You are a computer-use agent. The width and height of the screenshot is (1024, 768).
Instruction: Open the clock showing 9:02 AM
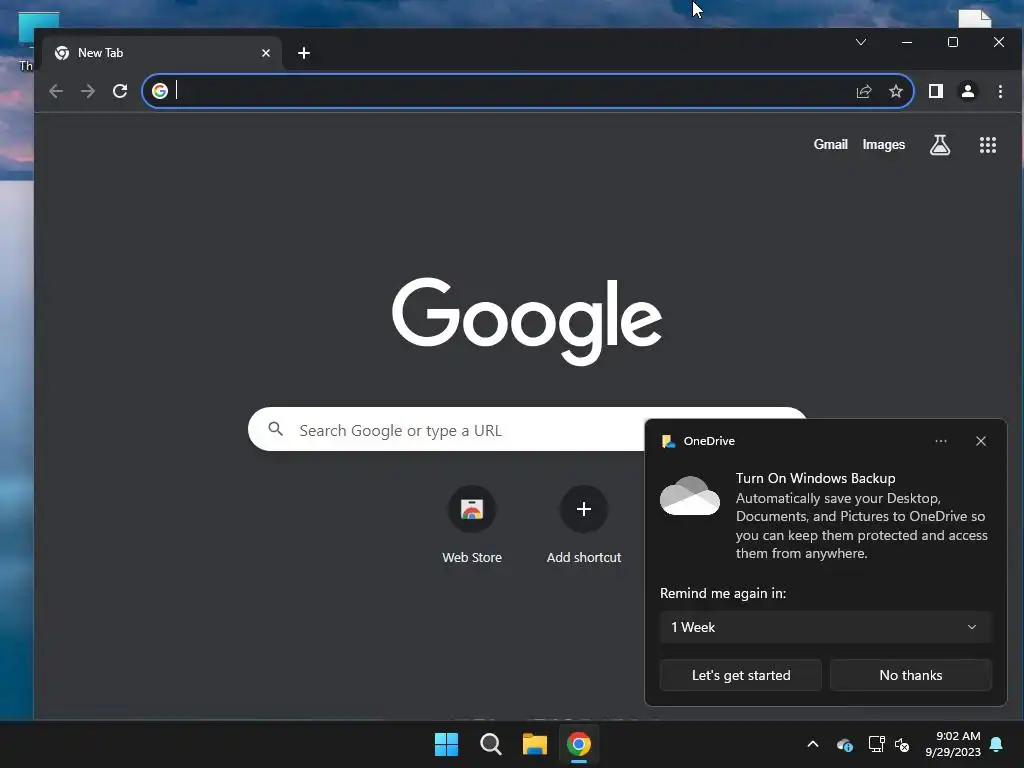953,744
